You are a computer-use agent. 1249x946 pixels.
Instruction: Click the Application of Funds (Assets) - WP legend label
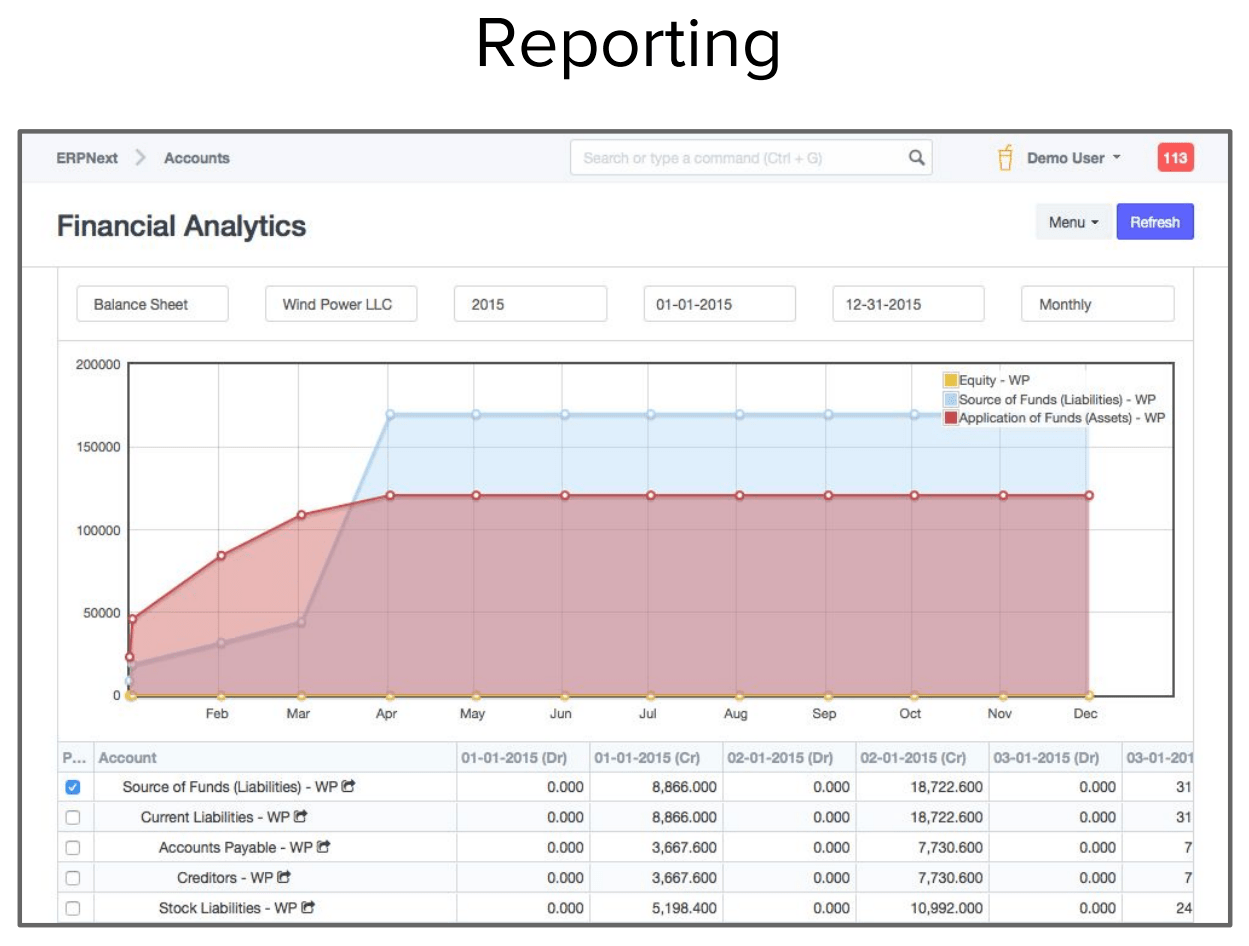[1062, 418]
